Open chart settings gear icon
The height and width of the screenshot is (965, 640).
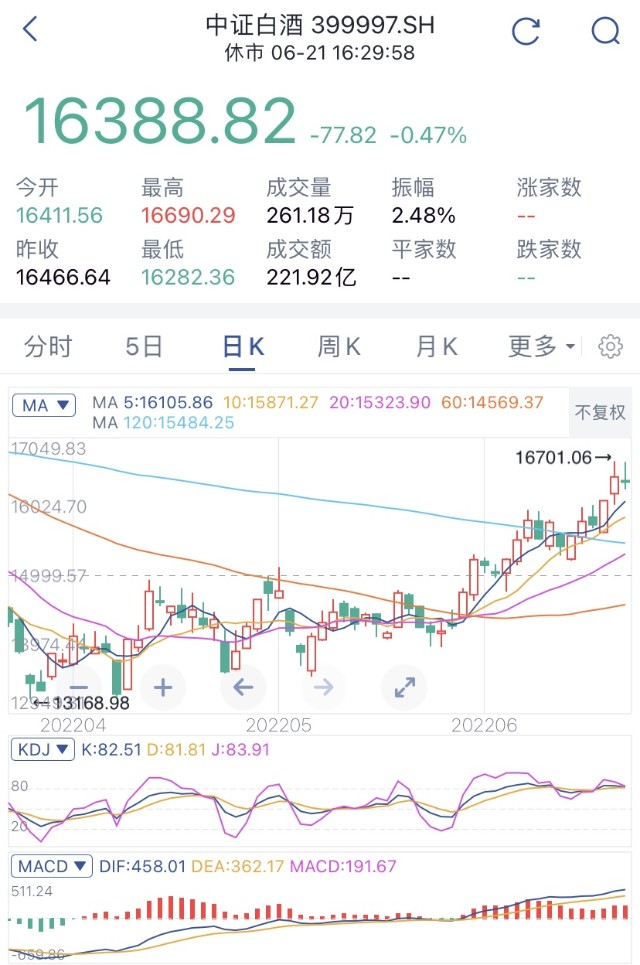[610, 347]
